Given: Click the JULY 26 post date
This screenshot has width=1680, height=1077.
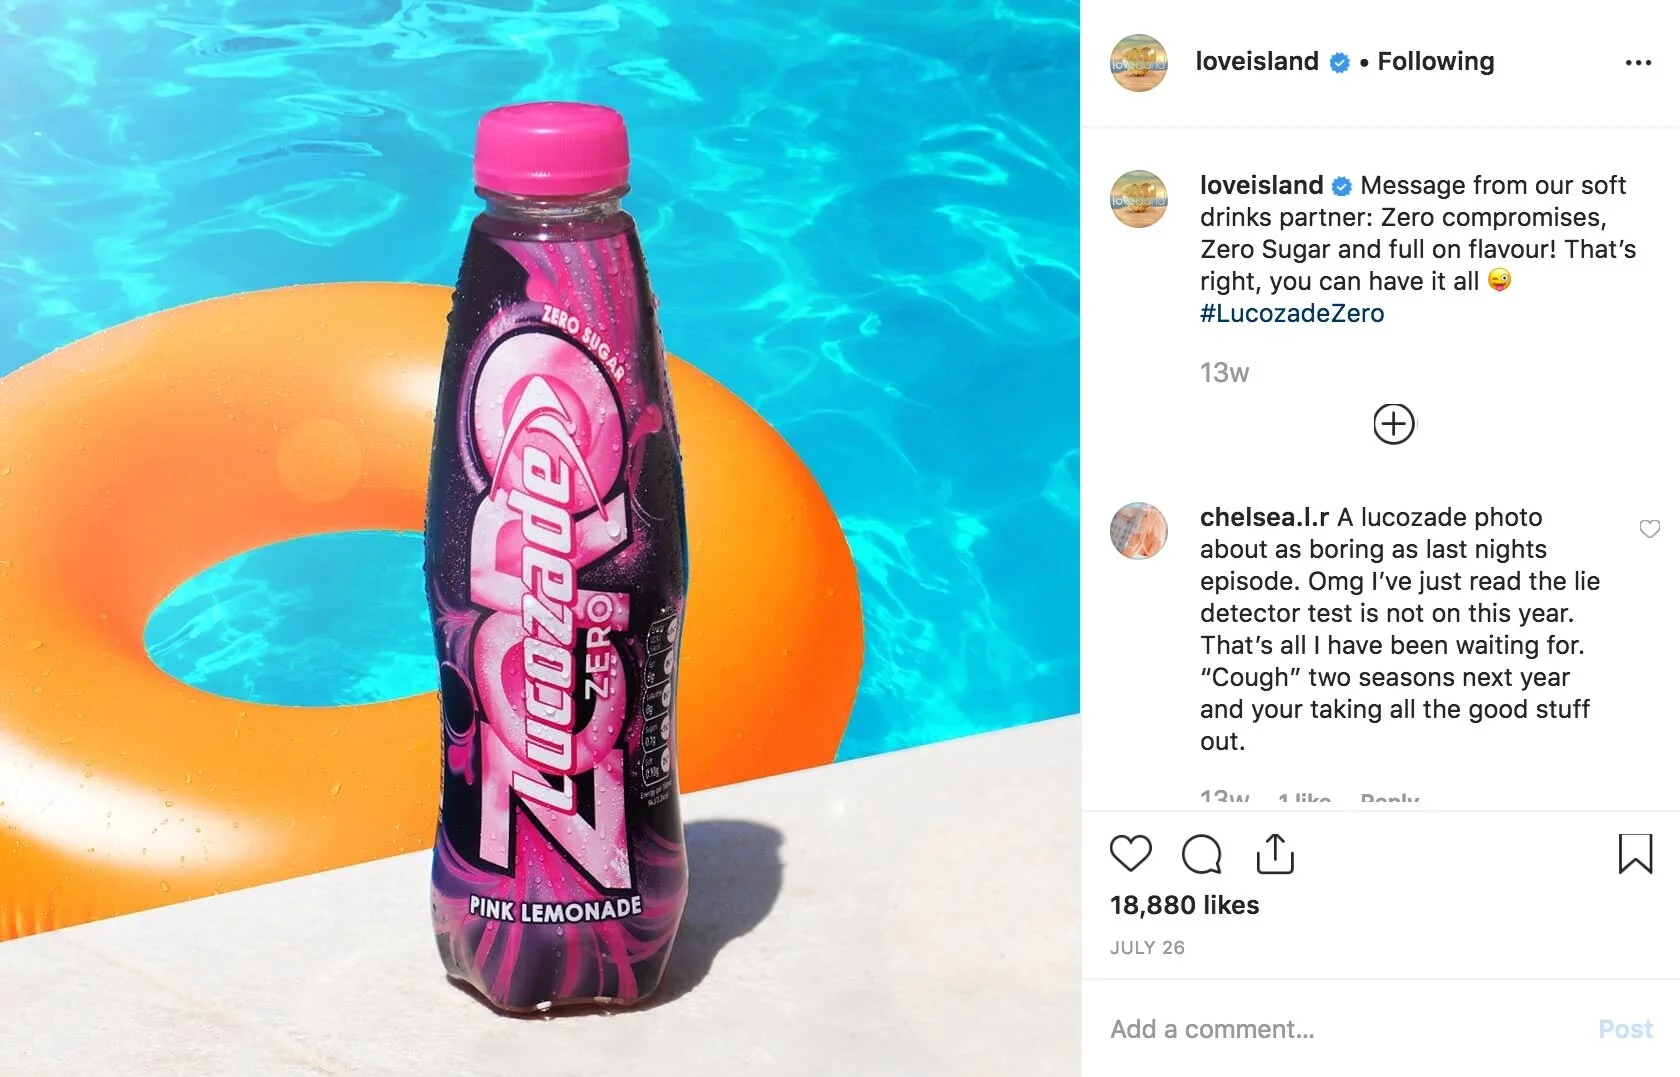Looking at the screenshot, I should coord(1147,947).
